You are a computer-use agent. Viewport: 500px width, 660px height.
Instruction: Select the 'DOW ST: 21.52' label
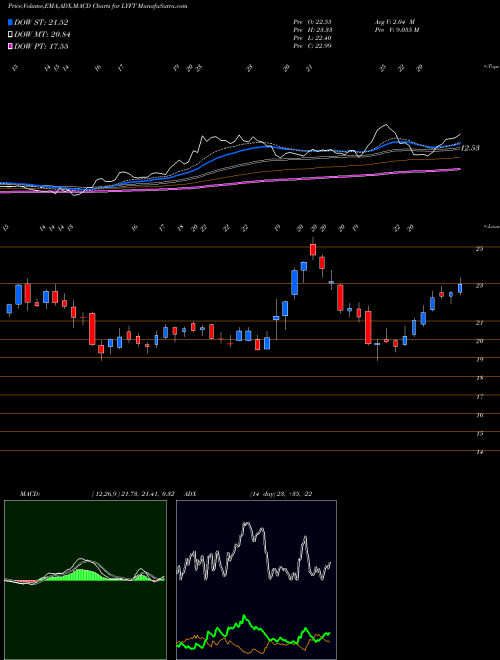[x=41, y=23]
